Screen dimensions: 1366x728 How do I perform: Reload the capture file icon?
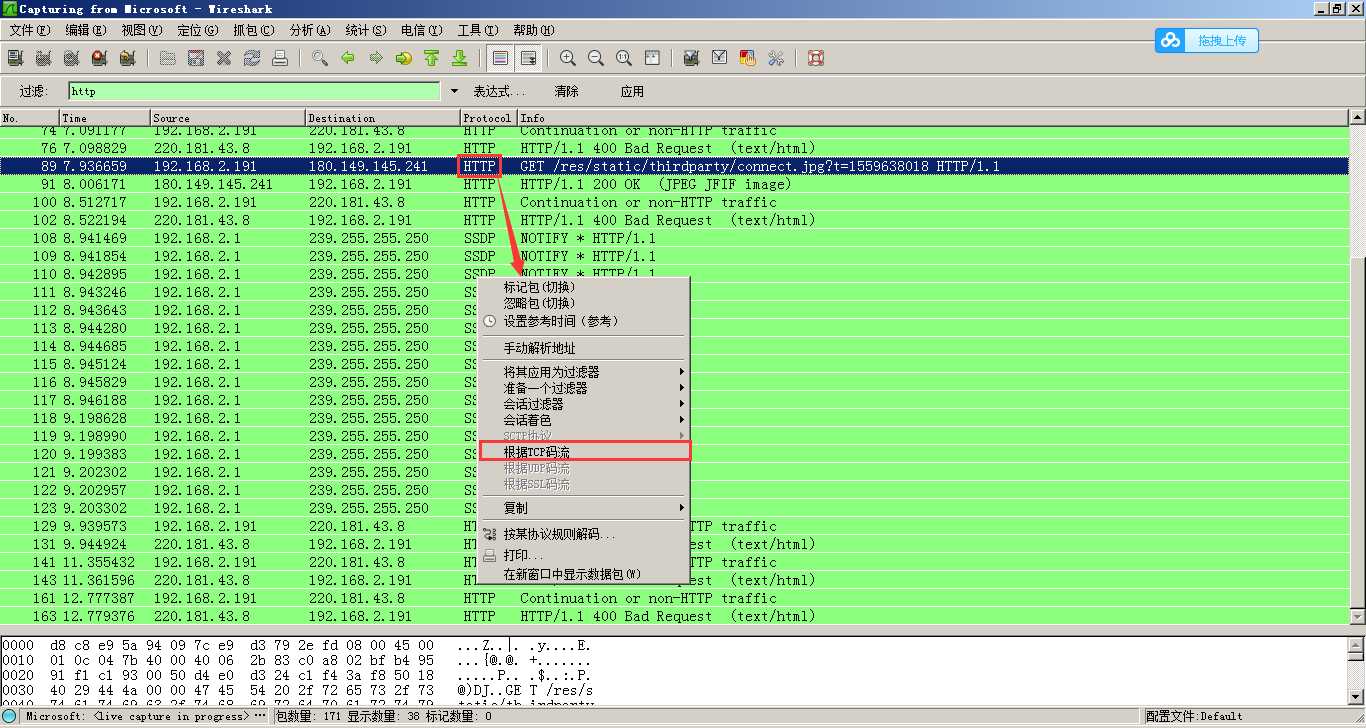point(252,58)
